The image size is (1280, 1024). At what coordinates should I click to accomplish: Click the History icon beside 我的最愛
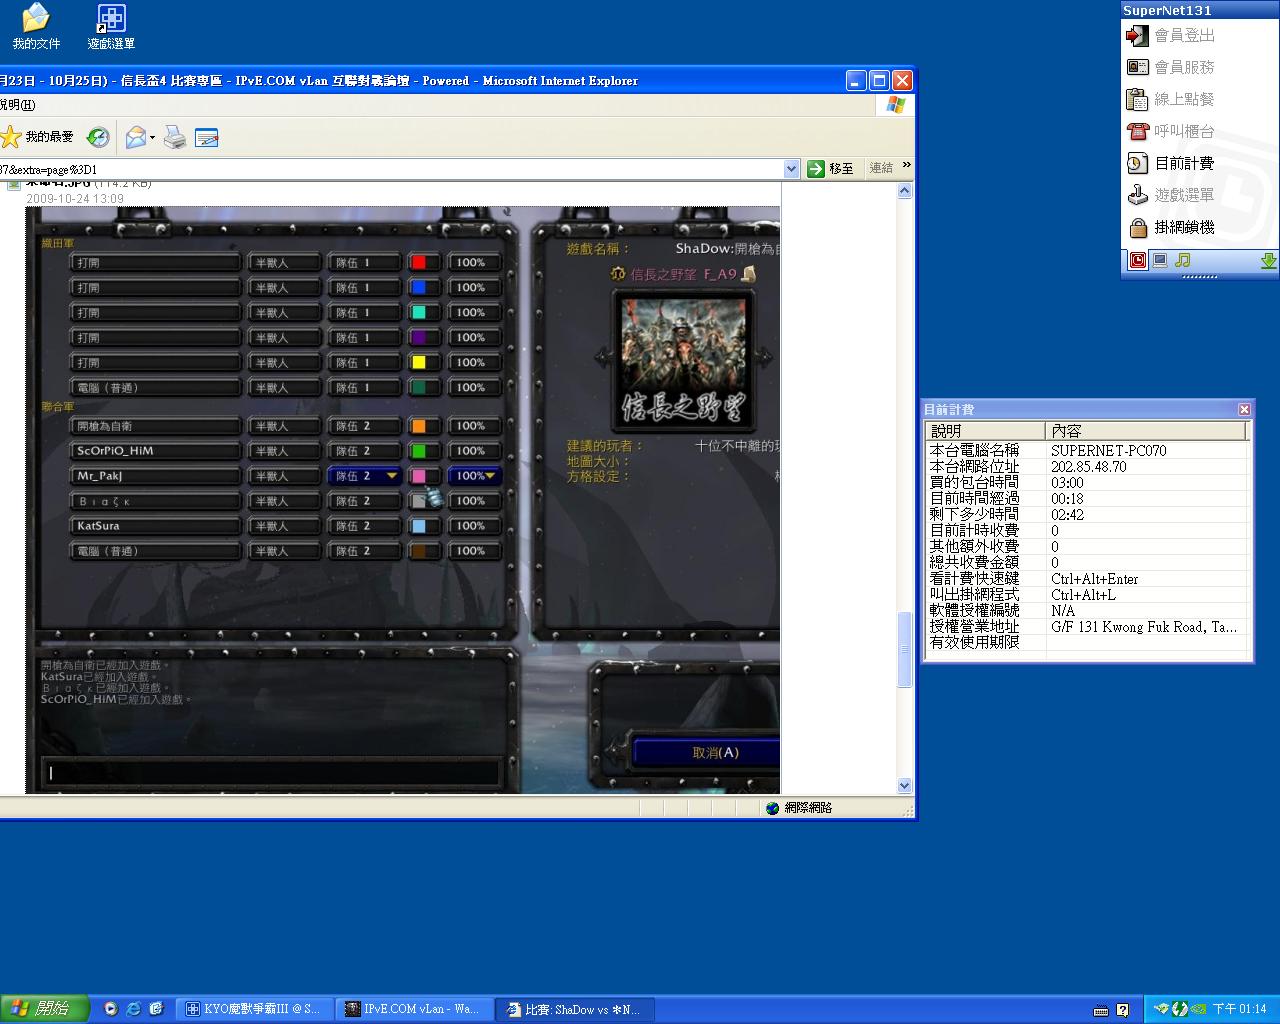click(x=98, y=138)
